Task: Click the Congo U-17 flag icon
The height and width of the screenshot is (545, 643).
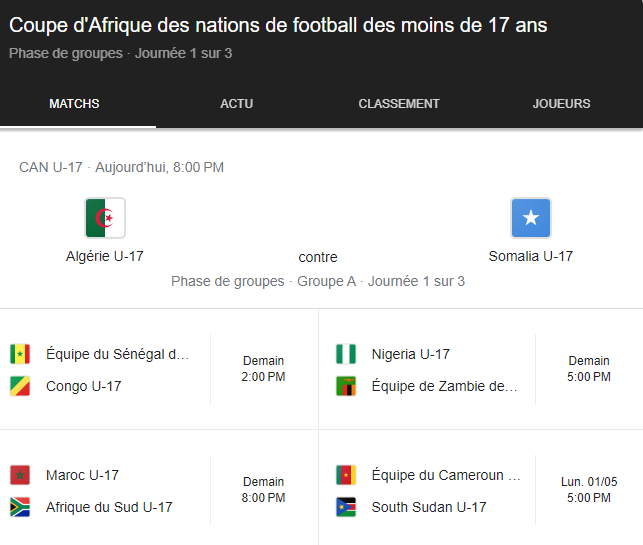Action: click(x=20, y=386)
